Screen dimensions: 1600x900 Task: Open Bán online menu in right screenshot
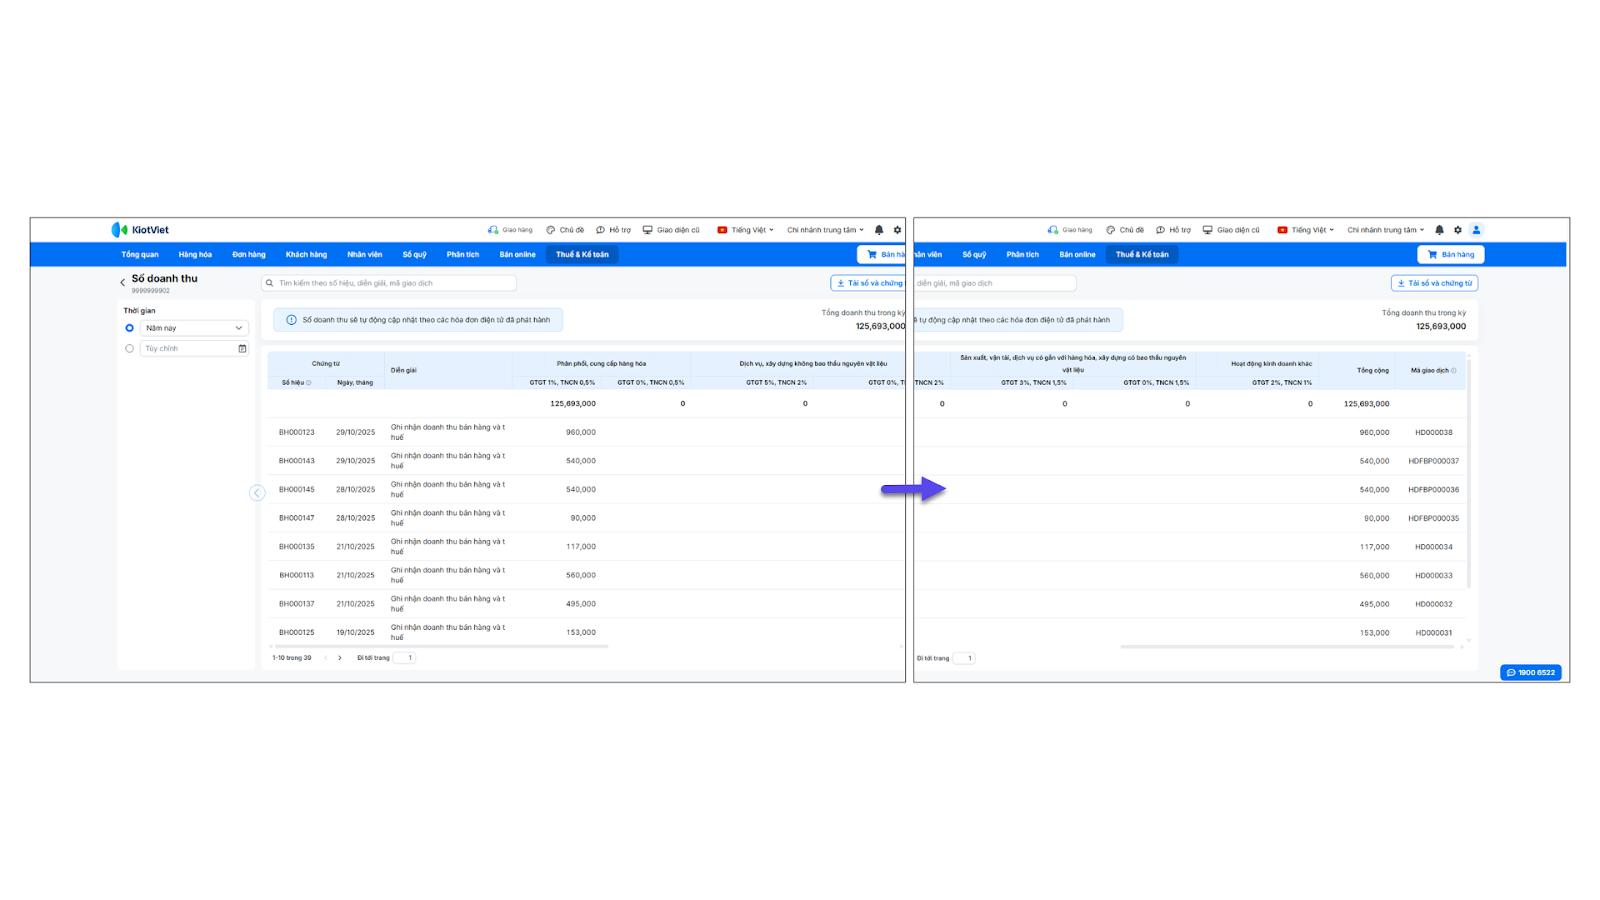(1077, 255)
